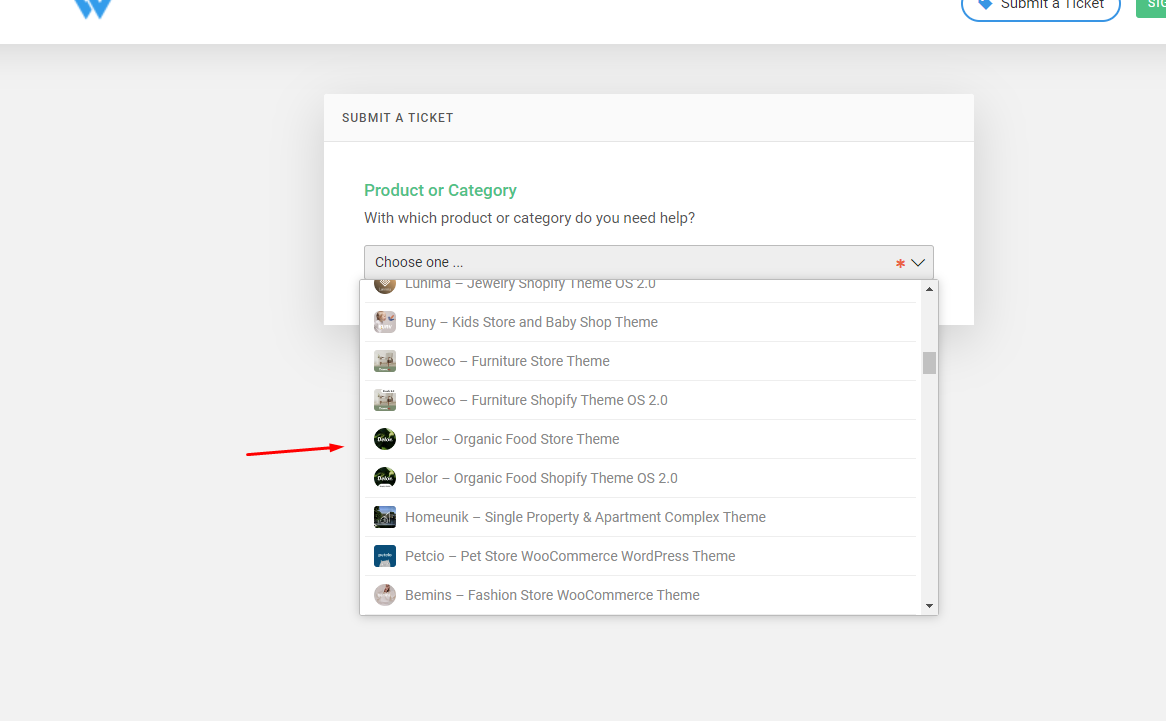Open the Submit a Ticket button

point(1040,7)
